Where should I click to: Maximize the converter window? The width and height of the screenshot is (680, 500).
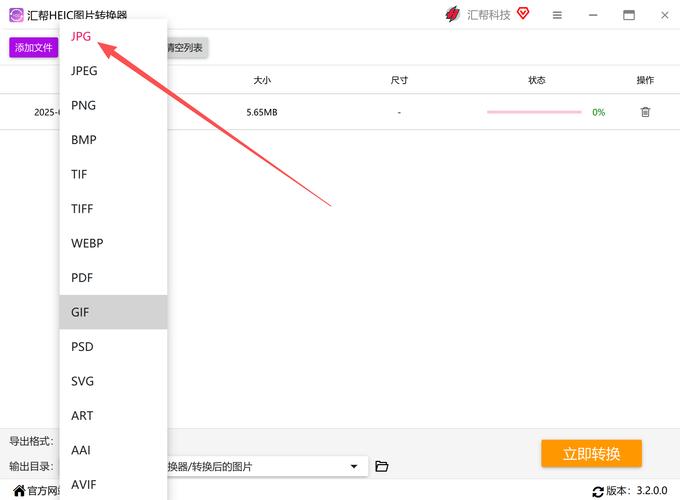tap(629, 15)
